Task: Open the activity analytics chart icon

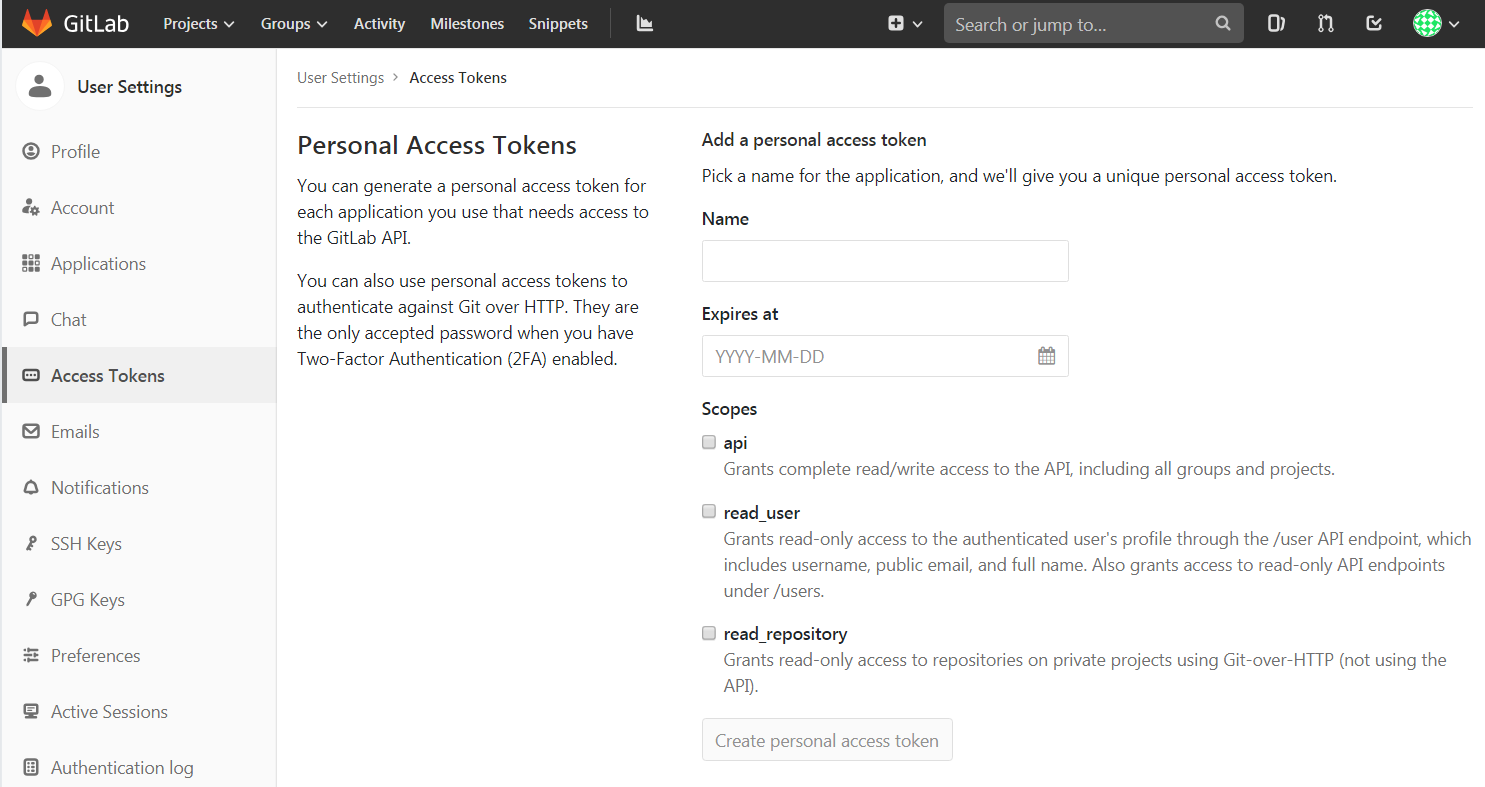Action: tap(644, 22)
